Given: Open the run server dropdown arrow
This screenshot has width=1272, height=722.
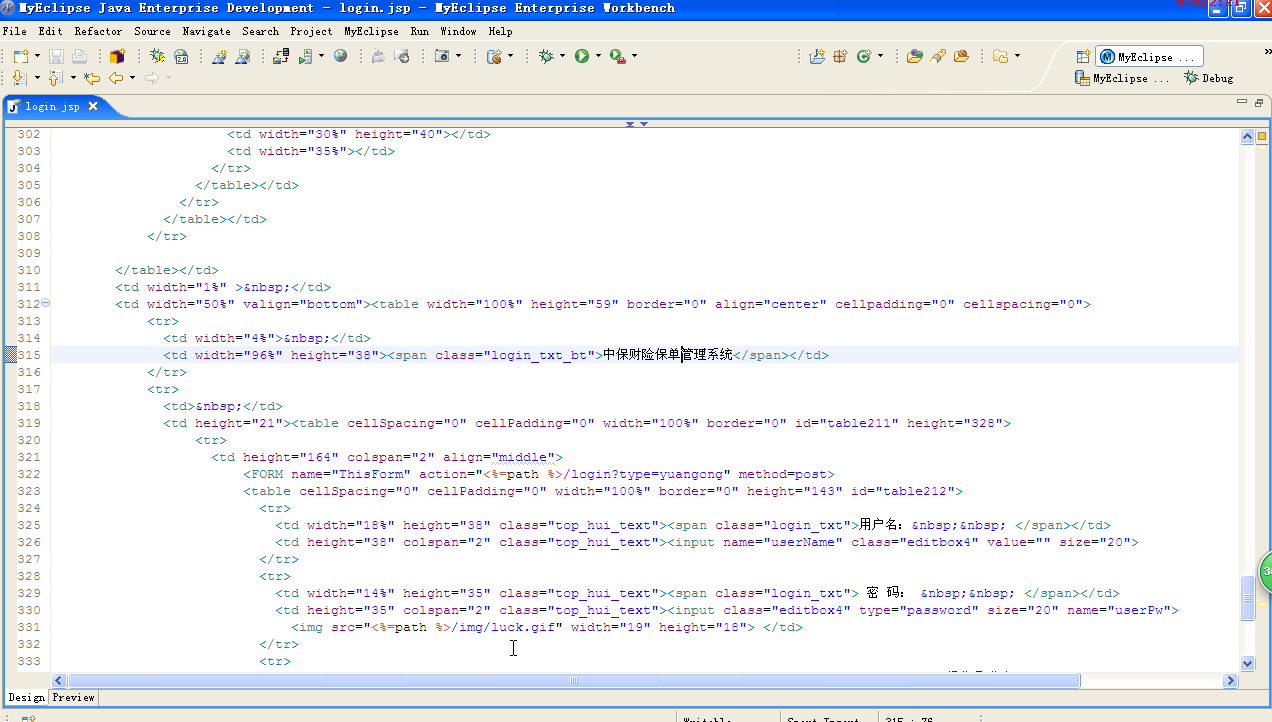Looking at the screenshot, I should point(321,56).
